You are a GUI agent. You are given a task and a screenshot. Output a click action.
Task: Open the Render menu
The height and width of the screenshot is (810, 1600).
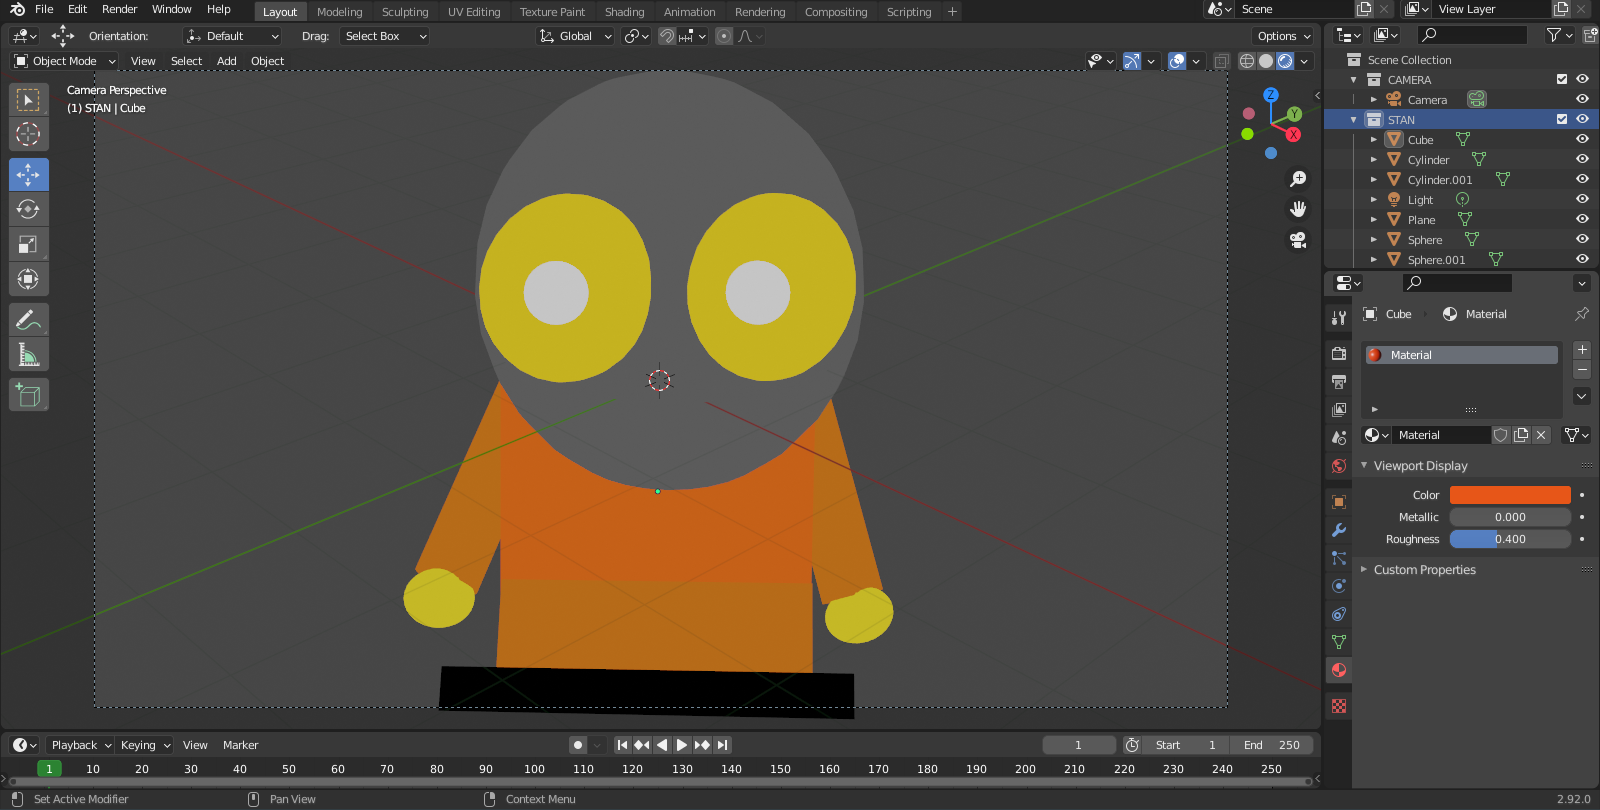(x=119, y=9)
